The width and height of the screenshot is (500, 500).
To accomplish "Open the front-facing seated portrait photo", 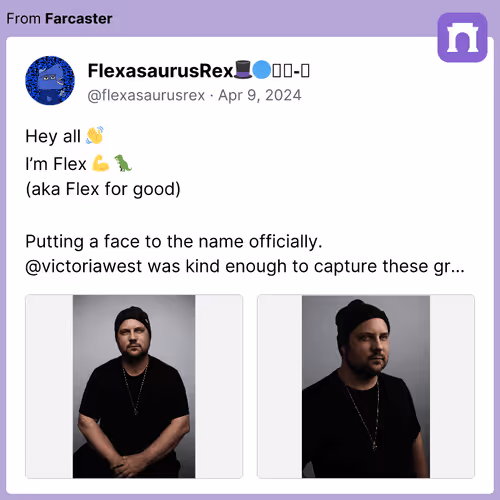I will 134,386.
